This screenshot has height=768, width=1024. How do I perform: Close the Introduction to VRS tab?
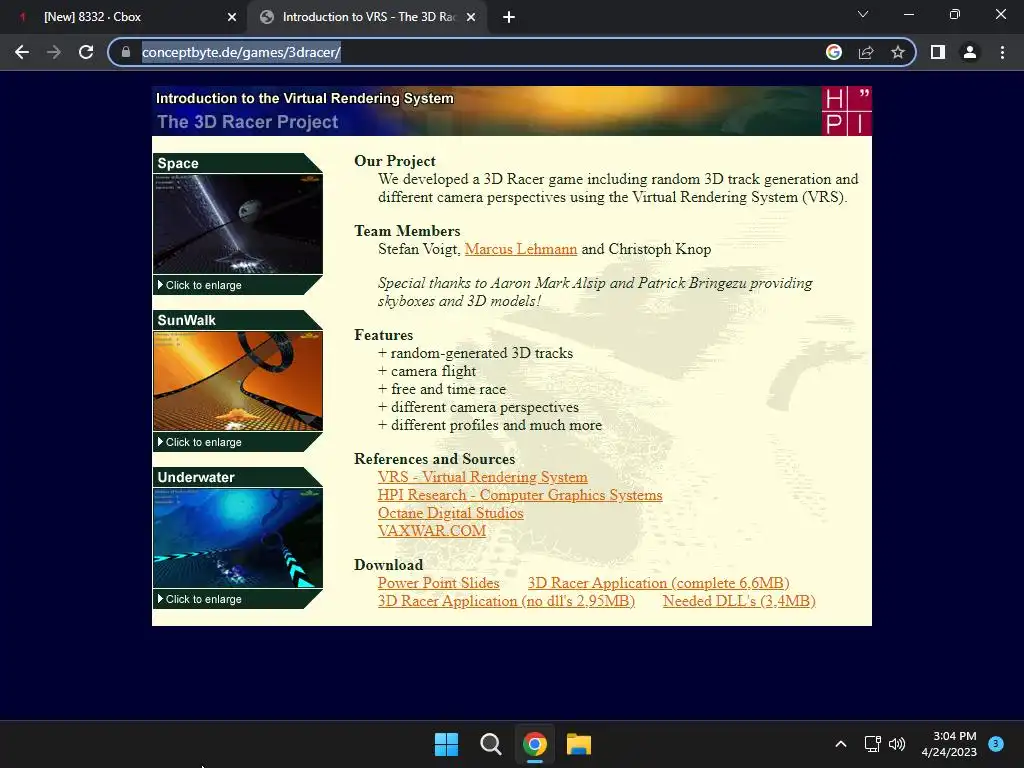(x=471, y=17)
